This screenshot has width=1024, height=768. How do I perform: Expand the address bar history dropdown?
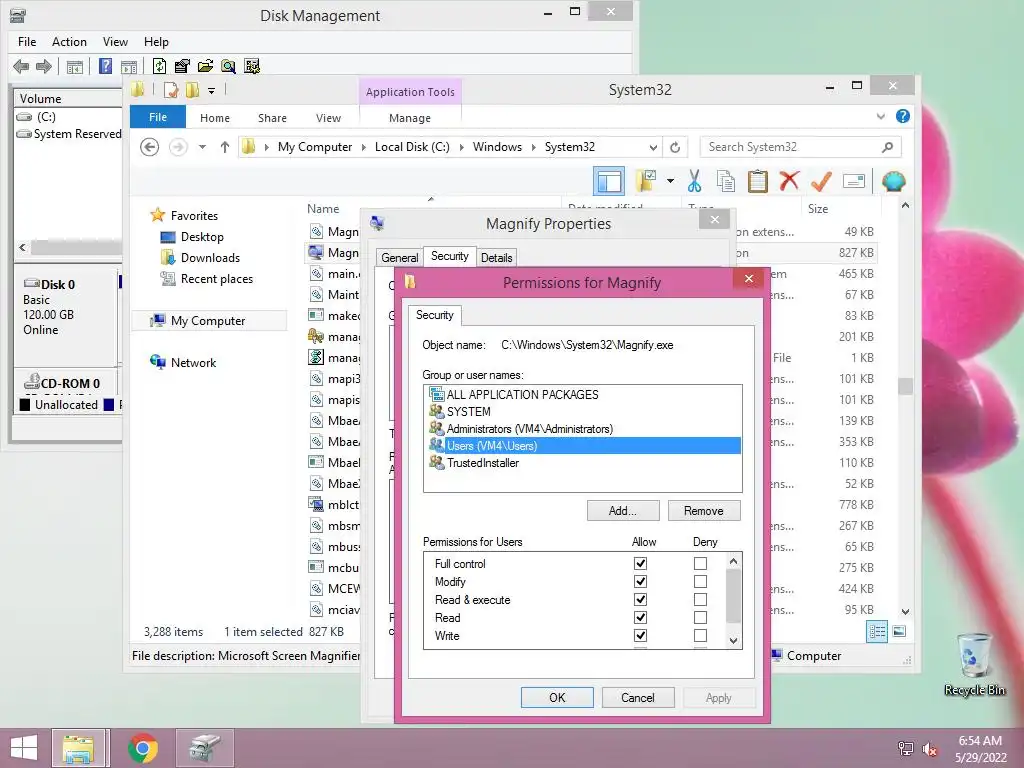coord(653,147)
